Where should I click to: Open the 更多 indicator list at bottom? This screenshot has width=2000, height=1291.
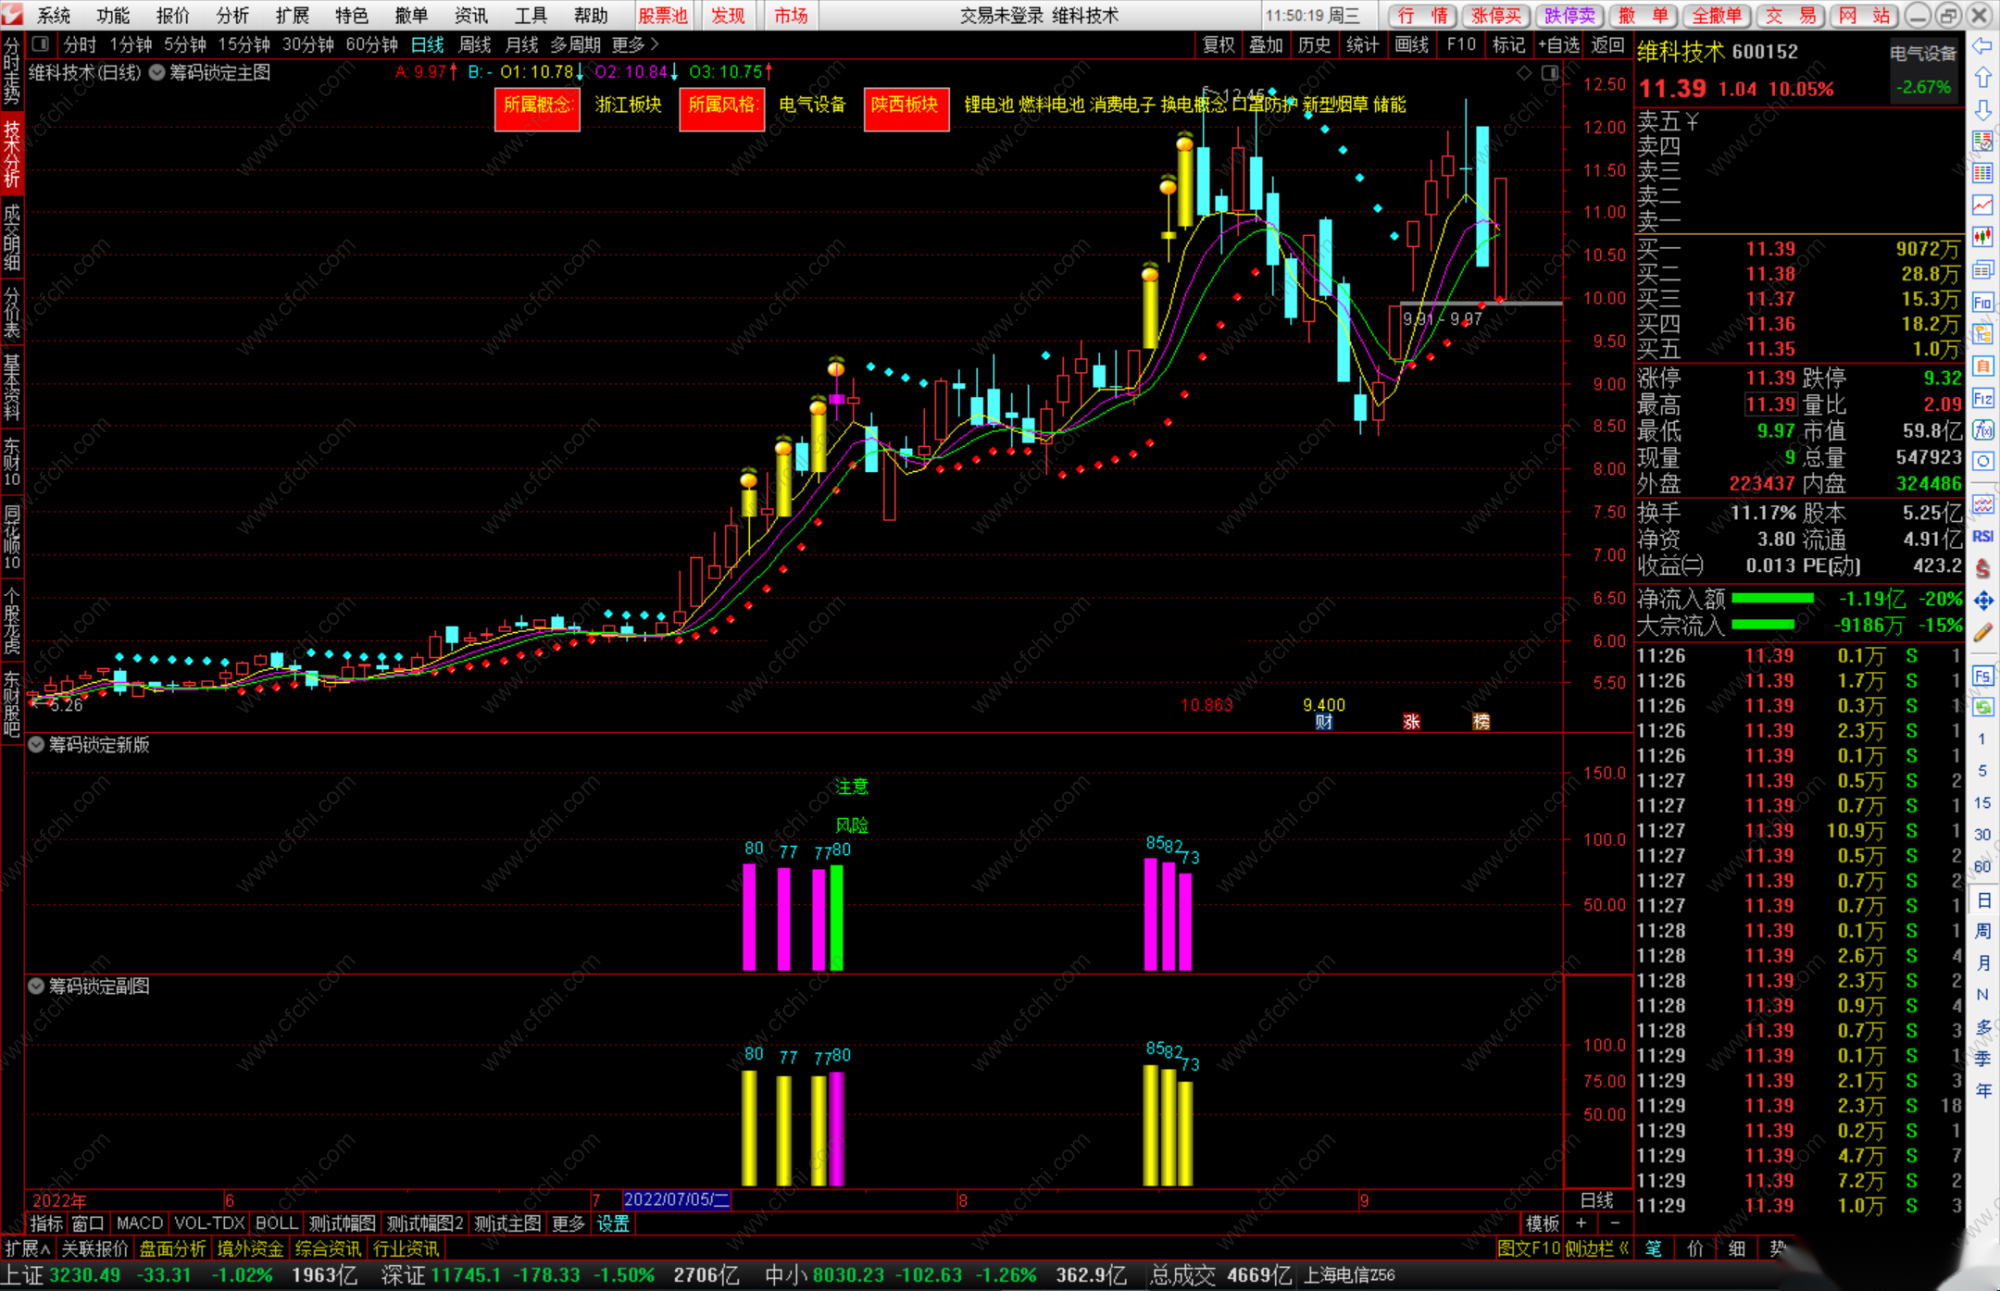tap(567, 1224)
